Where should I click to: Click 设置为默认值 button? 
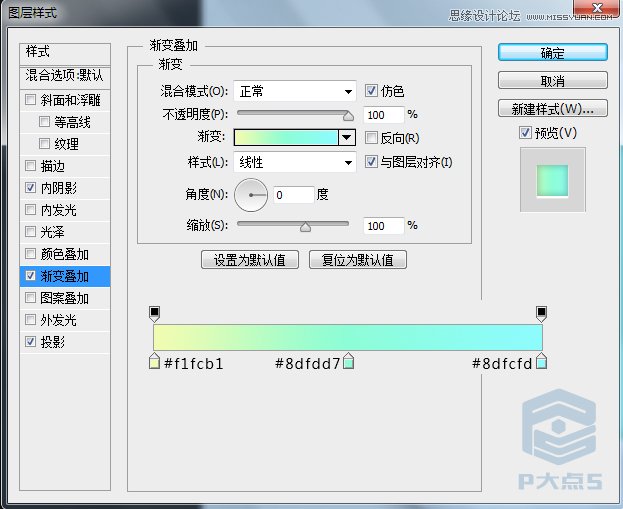point(250,260)
